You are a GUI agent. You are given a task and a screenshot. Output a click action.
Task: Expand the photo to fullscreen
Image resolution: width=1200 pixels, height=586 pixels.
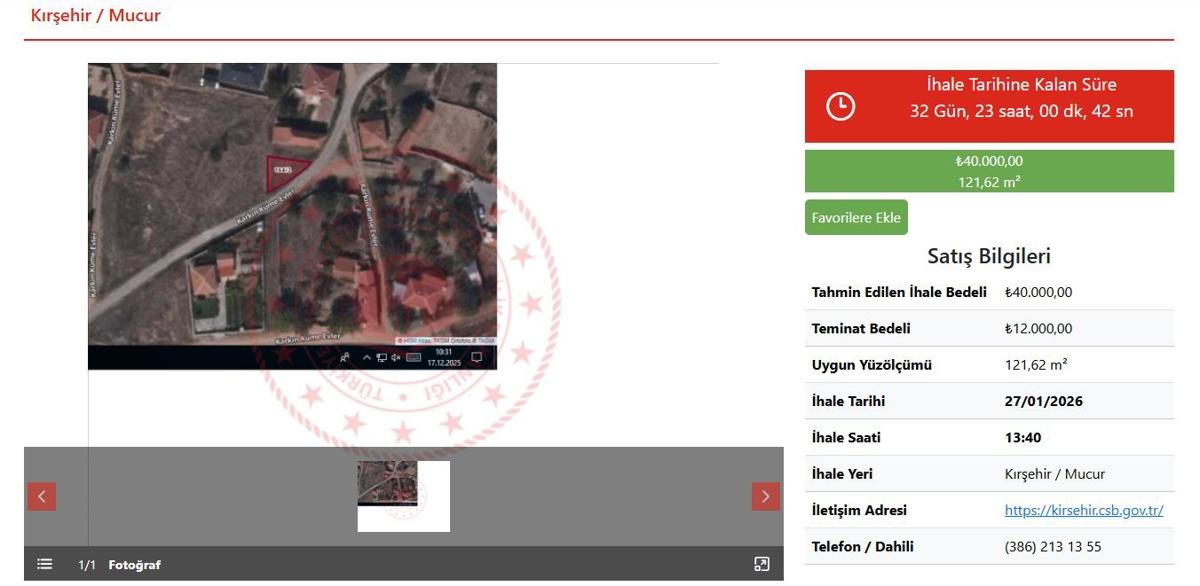[x=762, y=565]
